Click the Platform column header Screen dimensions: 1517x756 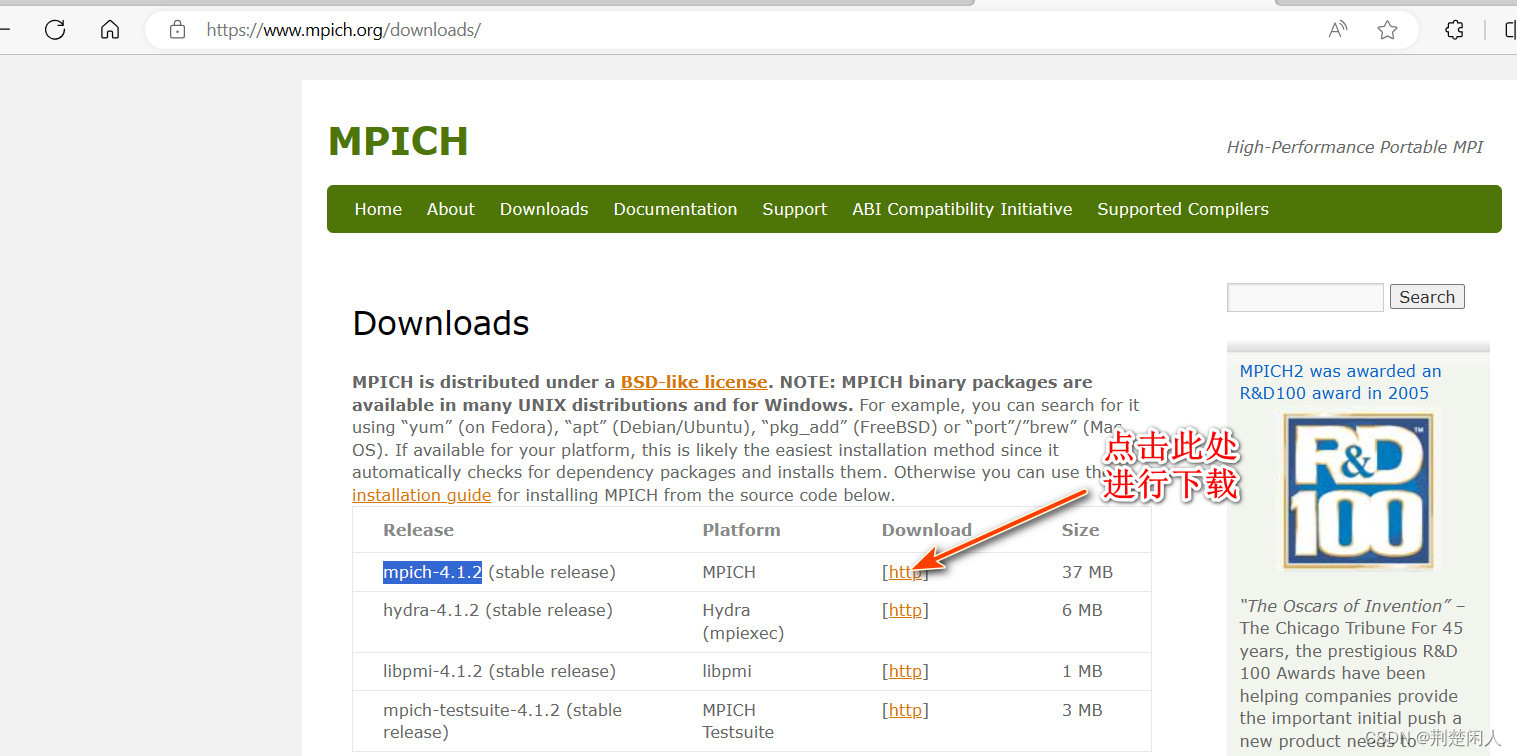tap(741, 530)
